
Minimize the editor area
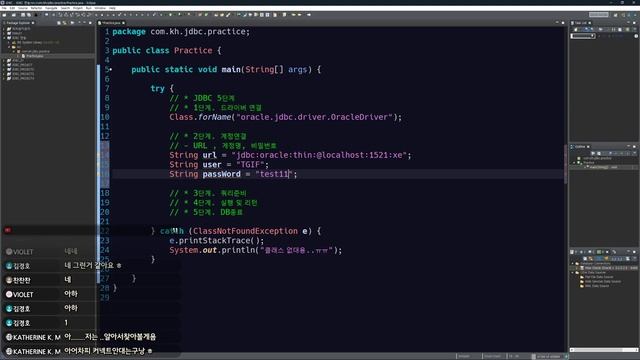(x=557, y=22)
